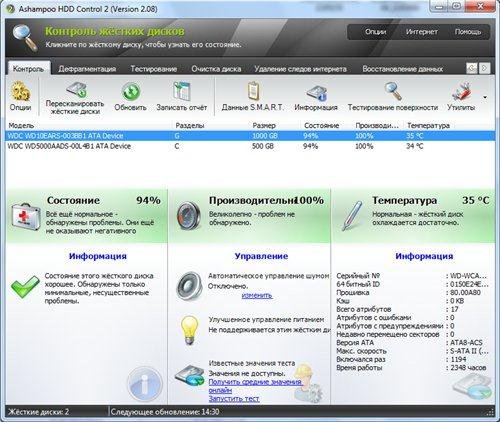The image size is (500, 422).
Task: Click the thermometer Температура icon
Action: coord(352,216)
